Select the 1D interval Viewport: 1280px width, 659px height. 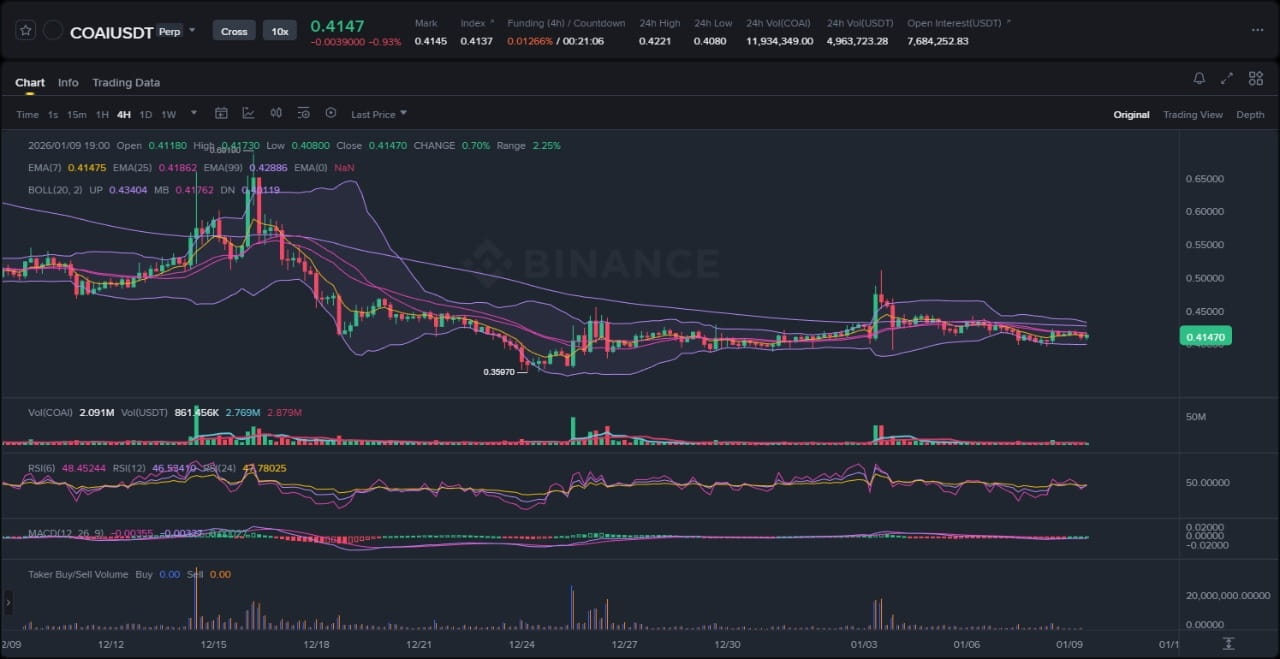point(146,114)
